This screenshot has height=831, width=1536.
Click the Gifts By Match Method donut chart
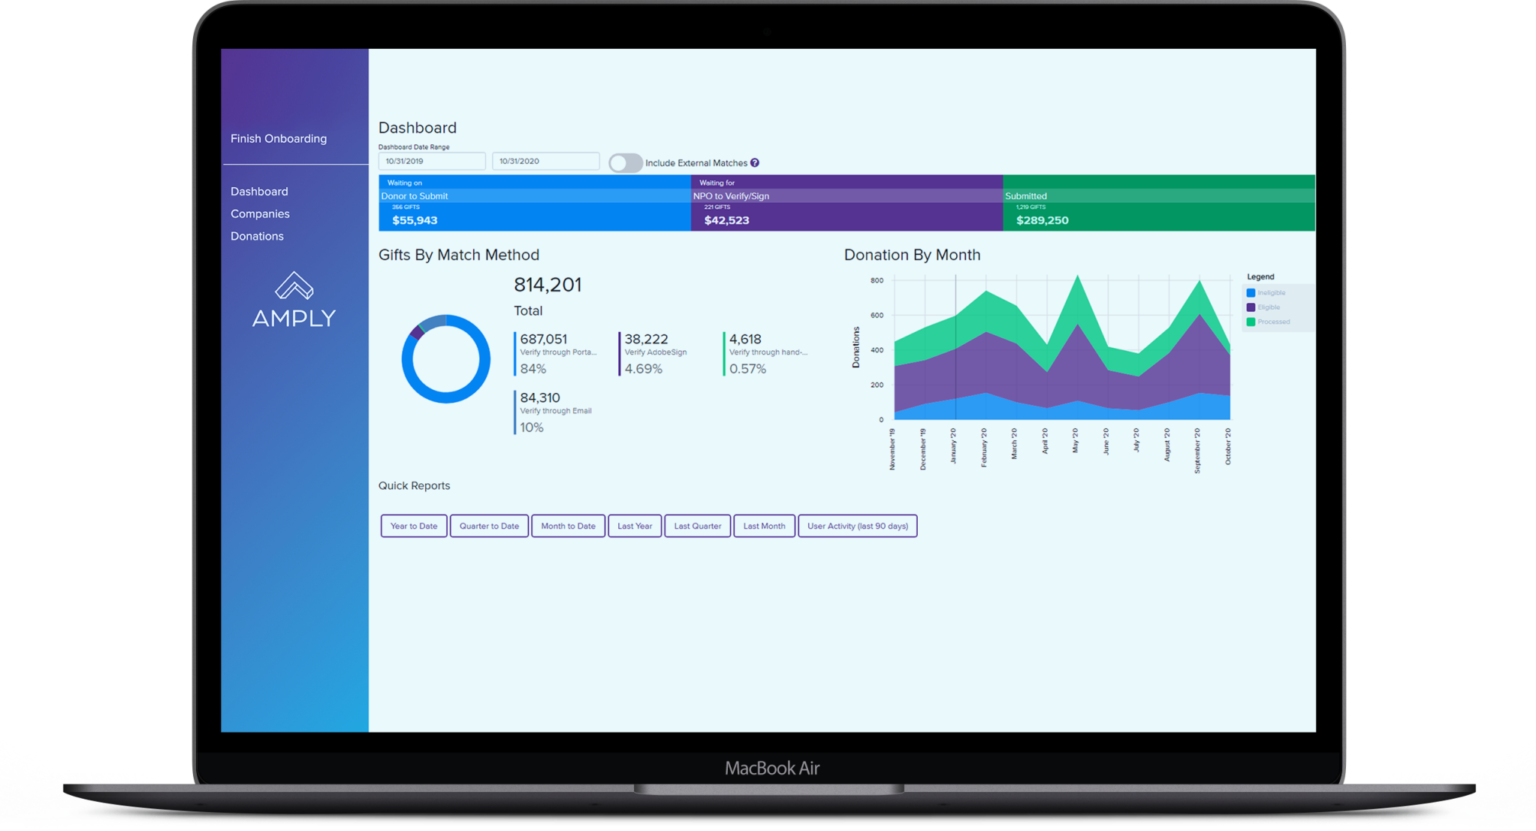(x=446, y=359)
